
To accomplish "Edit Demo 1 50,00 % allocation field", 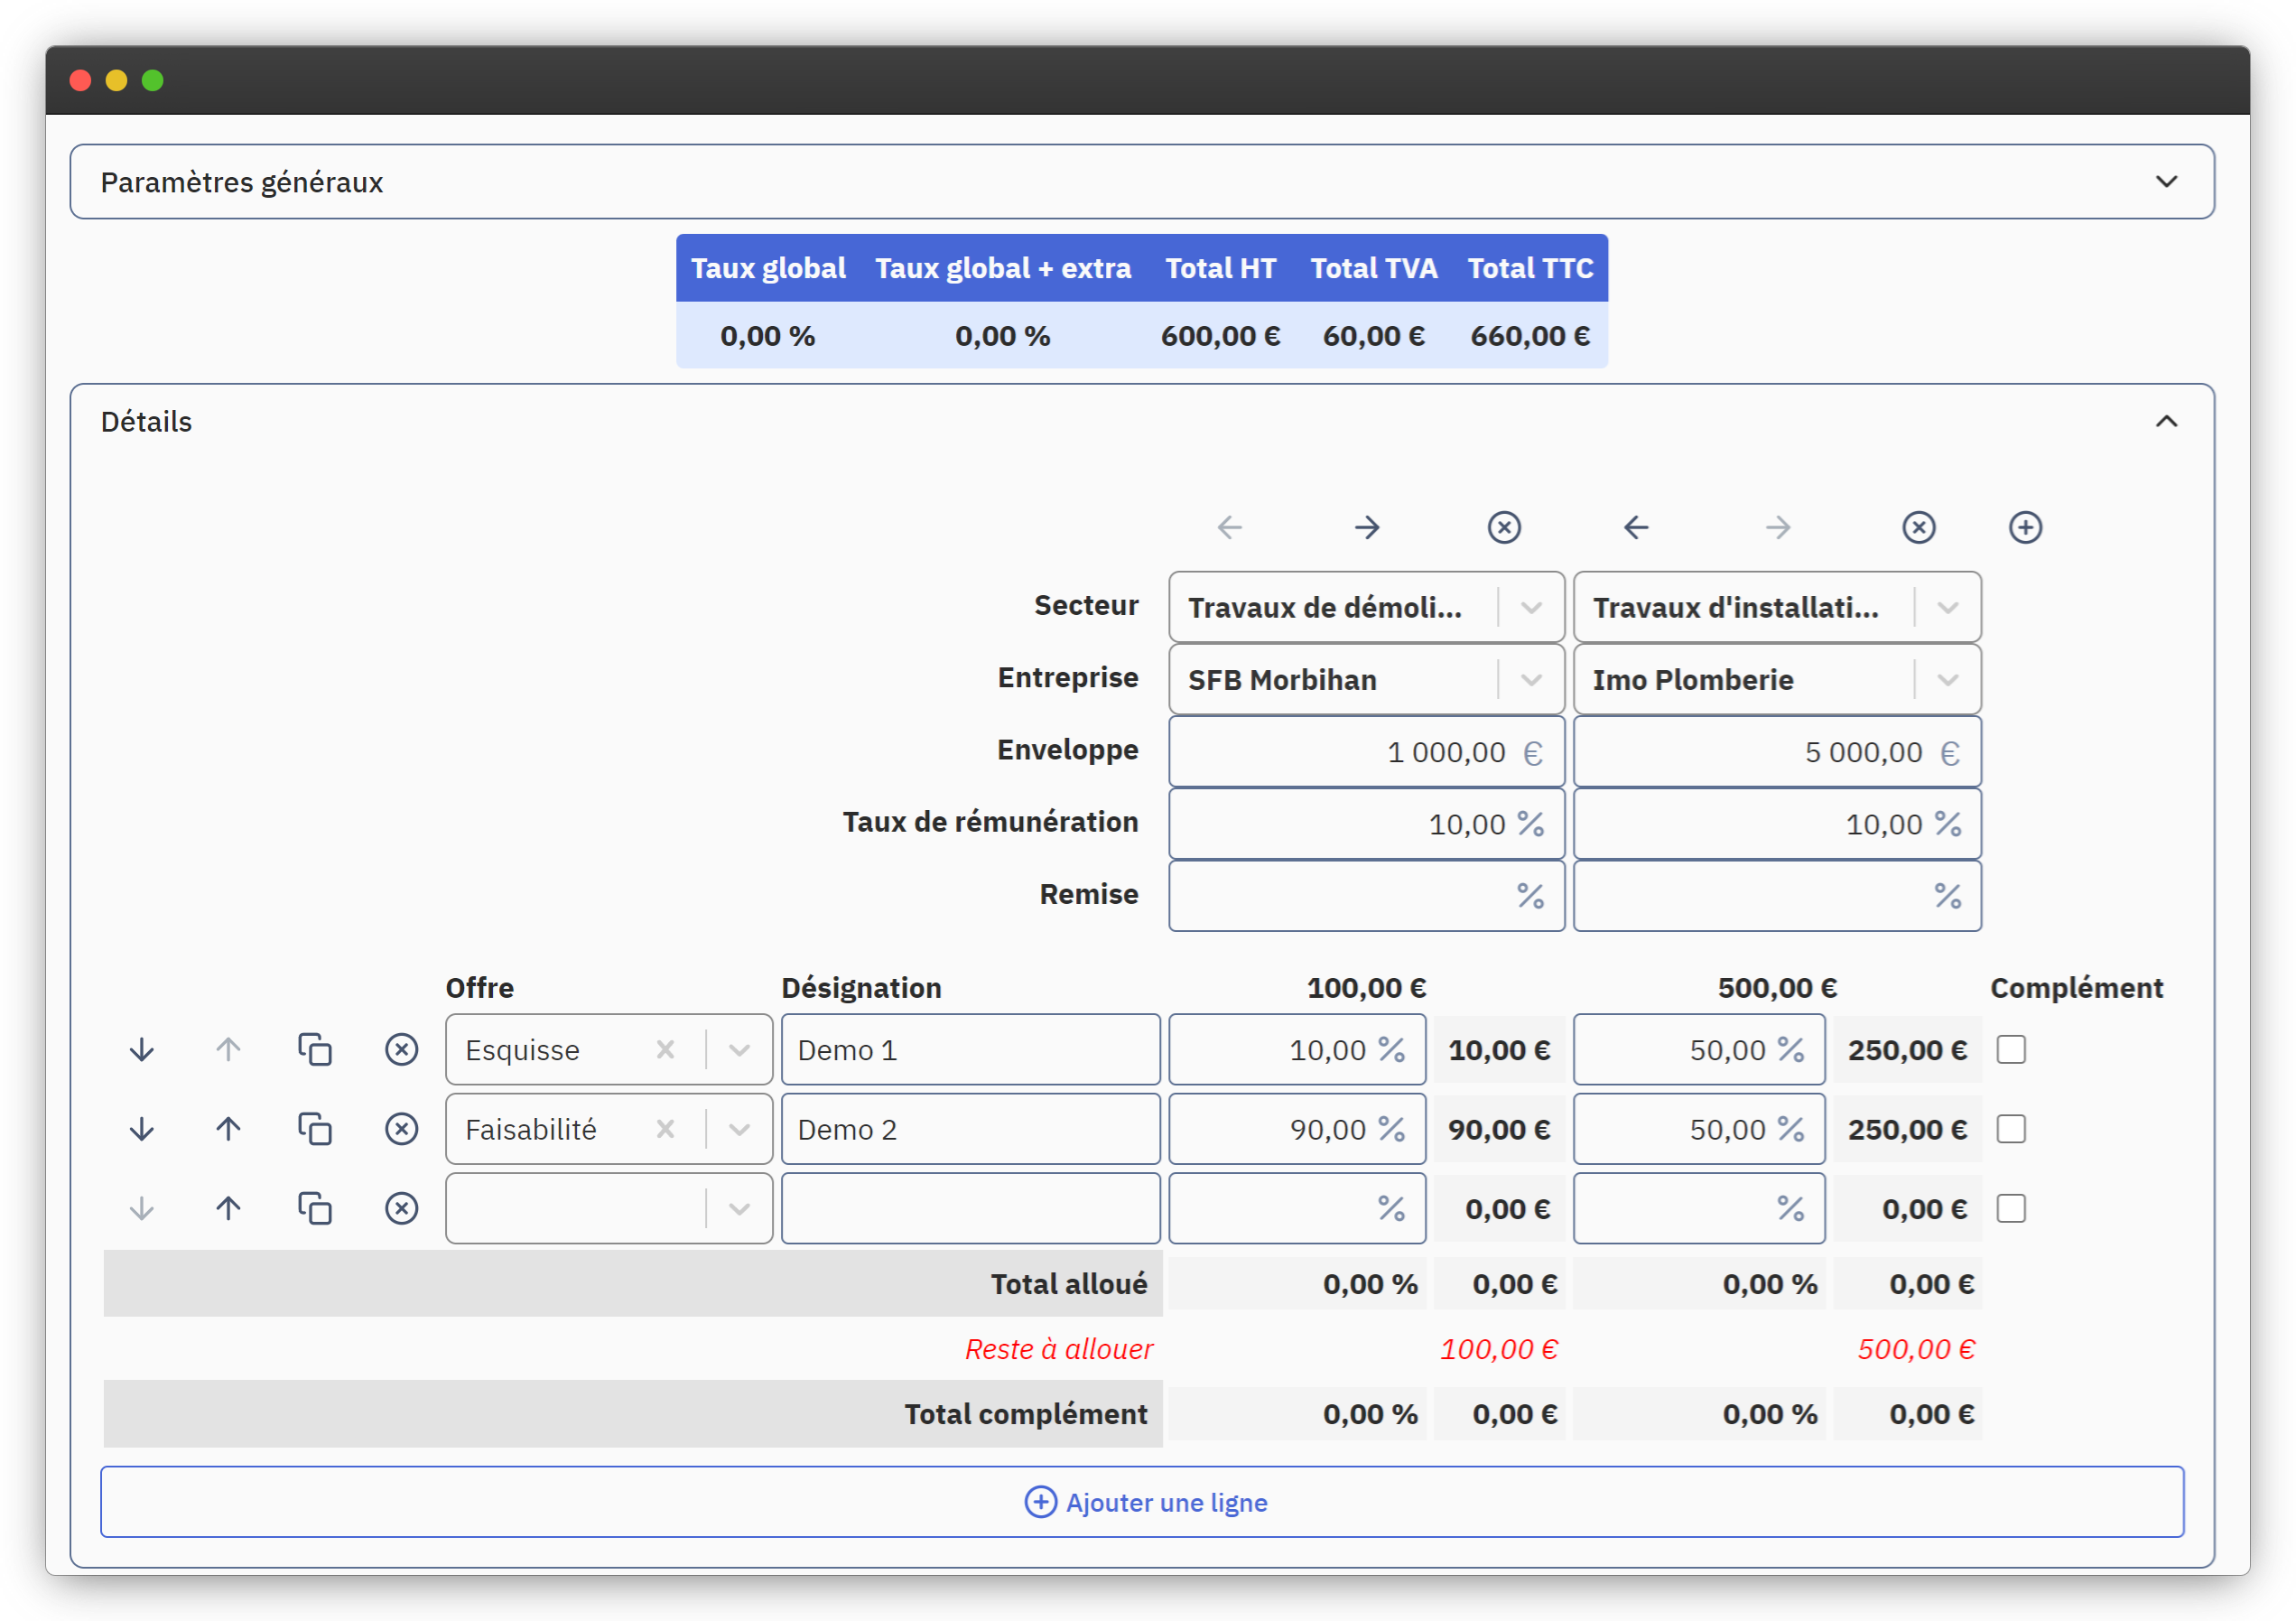I will coord(1699,1049).
